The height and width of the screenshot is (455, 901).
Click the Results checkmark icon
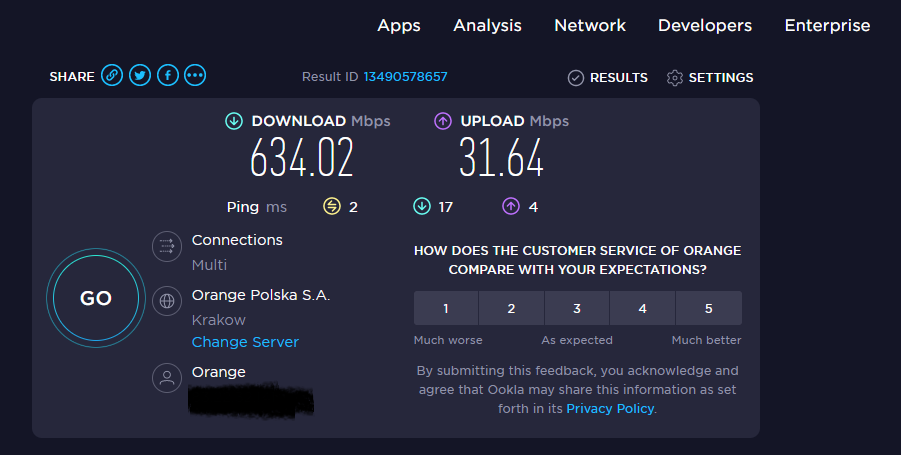[x=576, y=78]
